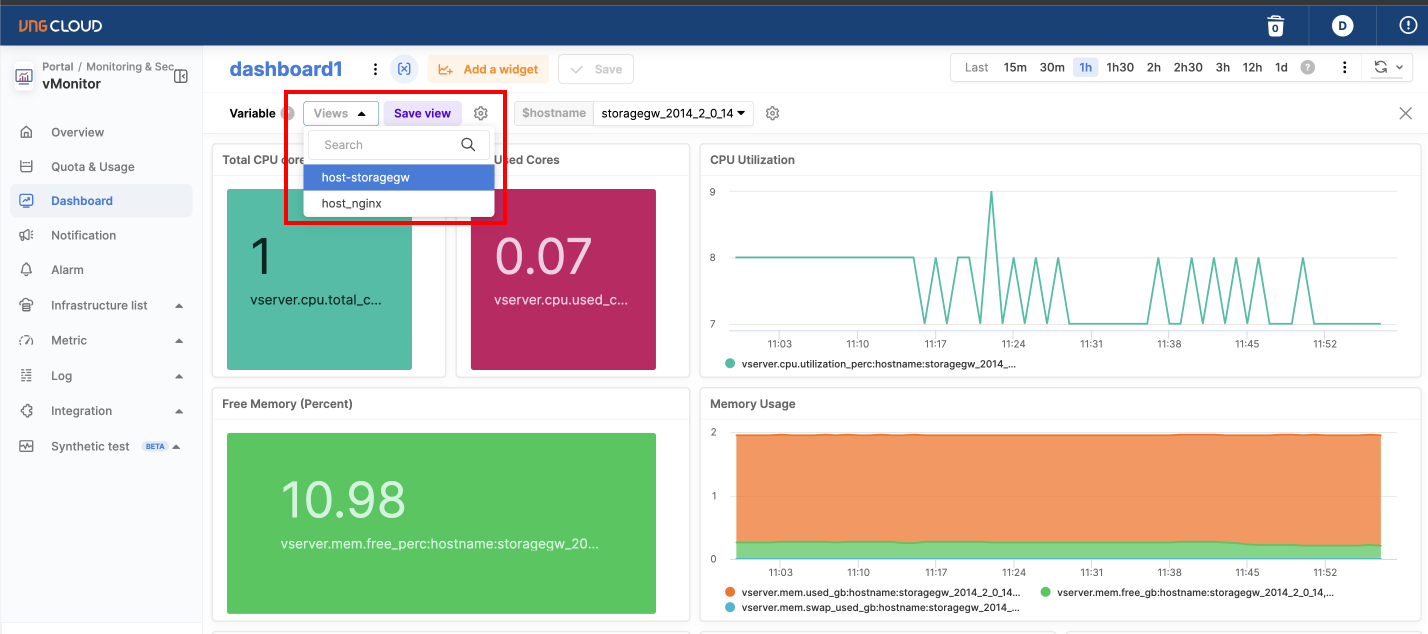1428x634 pixels.
Task: Click the alert exclamation icon in header
Action: (1409, 26)
